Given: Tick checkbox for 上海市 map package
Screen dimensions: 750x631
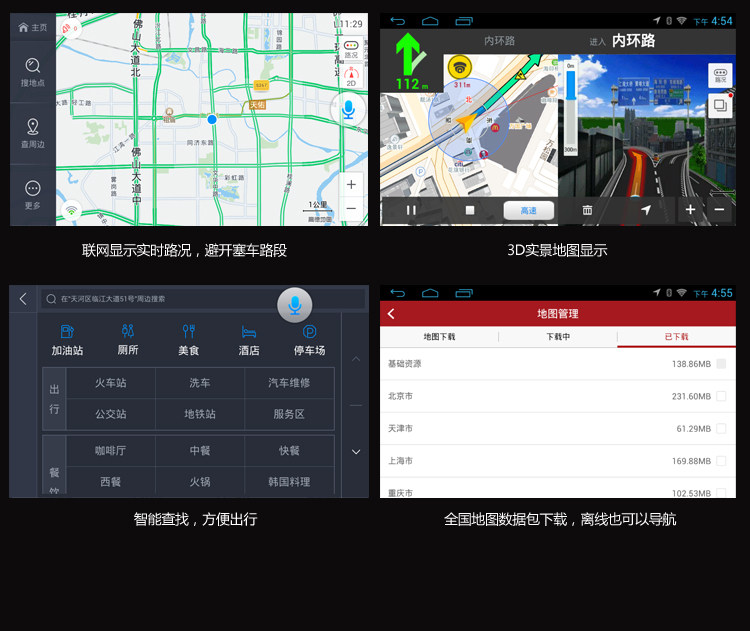Looking at the screenshot, I should [721, 460].
